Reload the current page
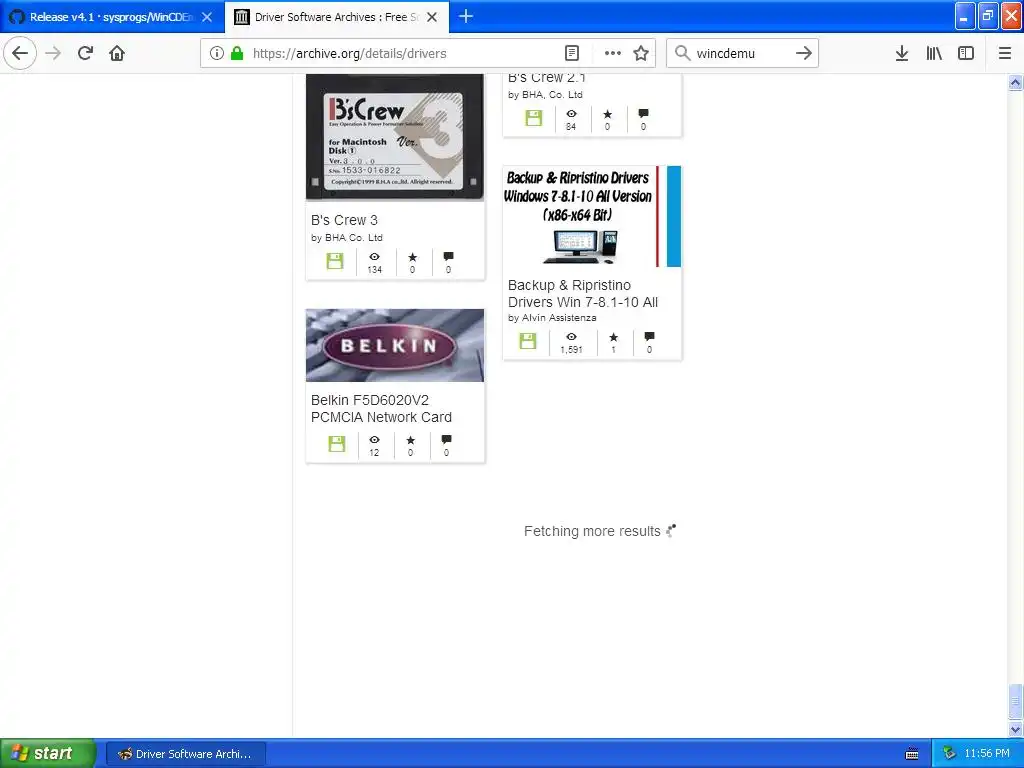 coord(85,53)
